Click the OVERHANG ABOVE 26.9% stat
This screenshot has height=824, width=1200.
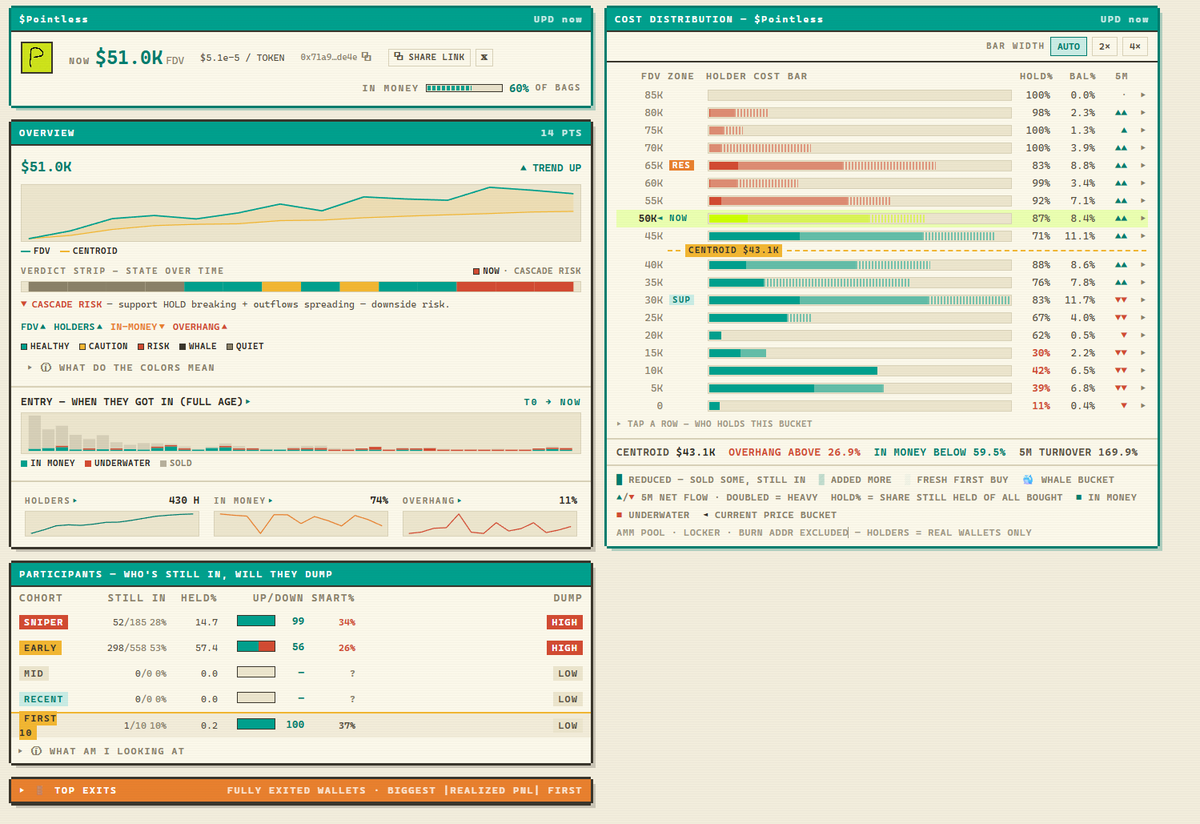[x=794, y=453]
